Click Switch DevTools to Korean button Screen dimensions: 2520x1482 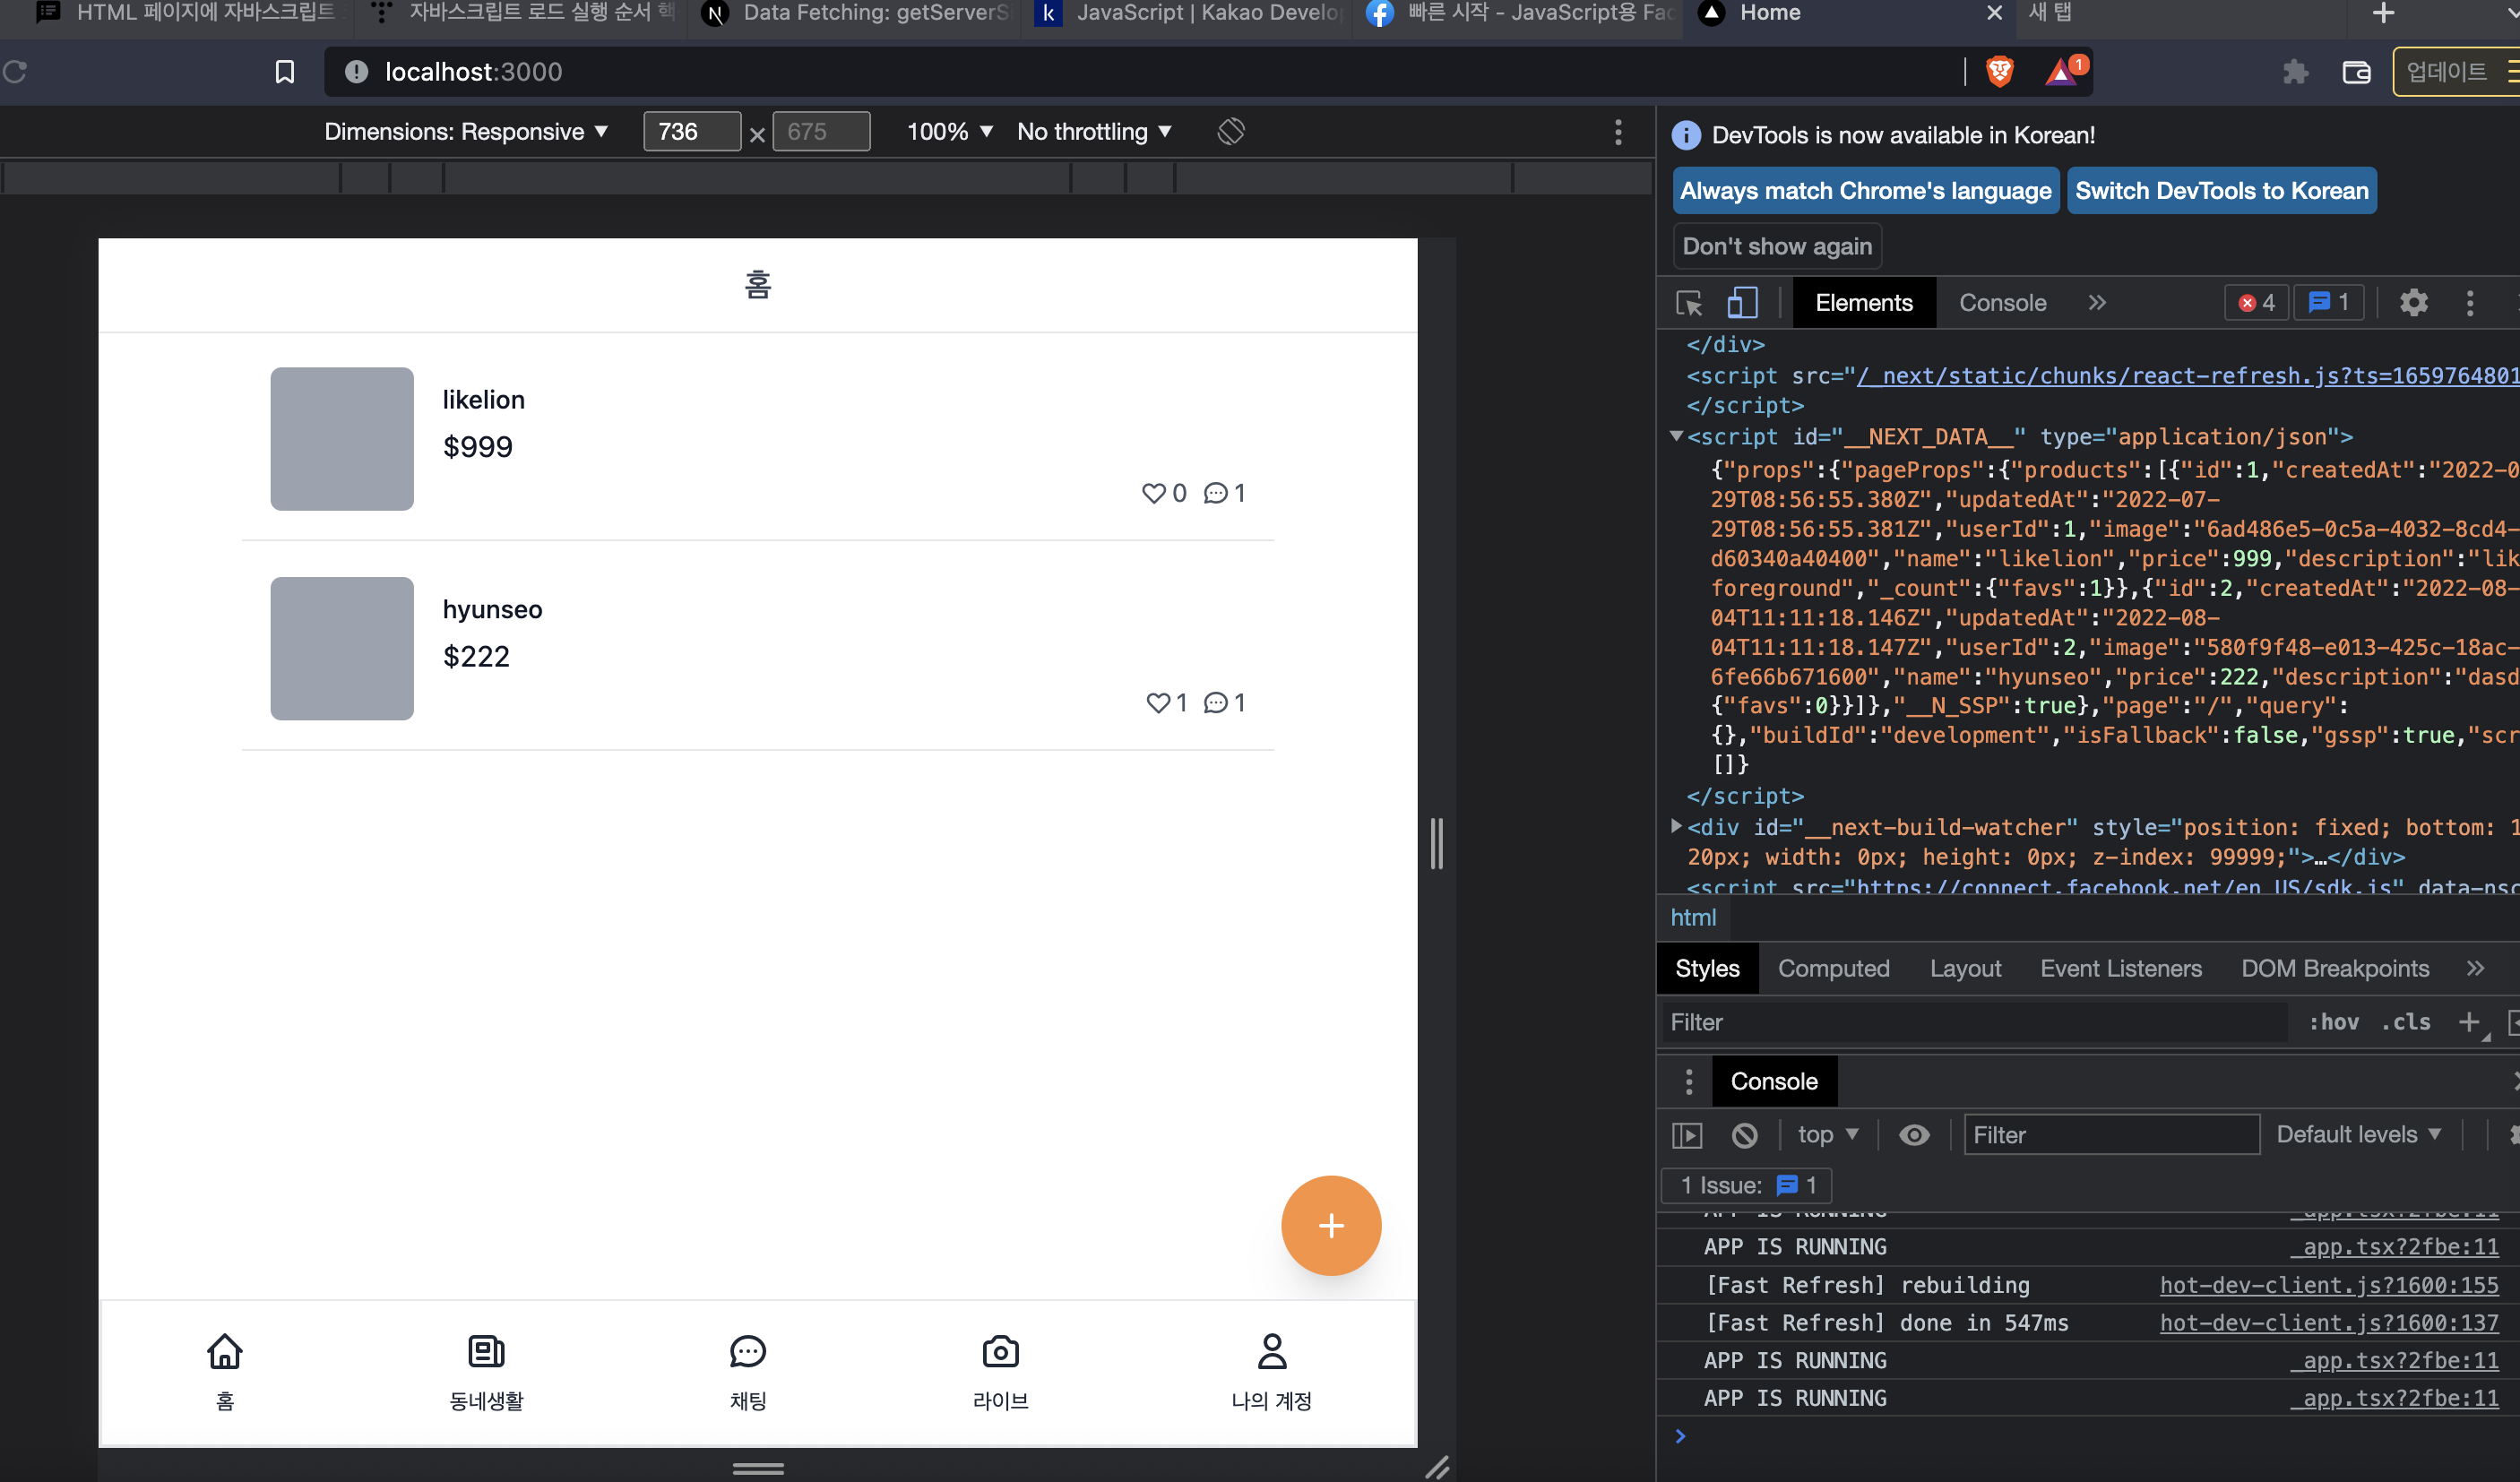[2221, 191]
